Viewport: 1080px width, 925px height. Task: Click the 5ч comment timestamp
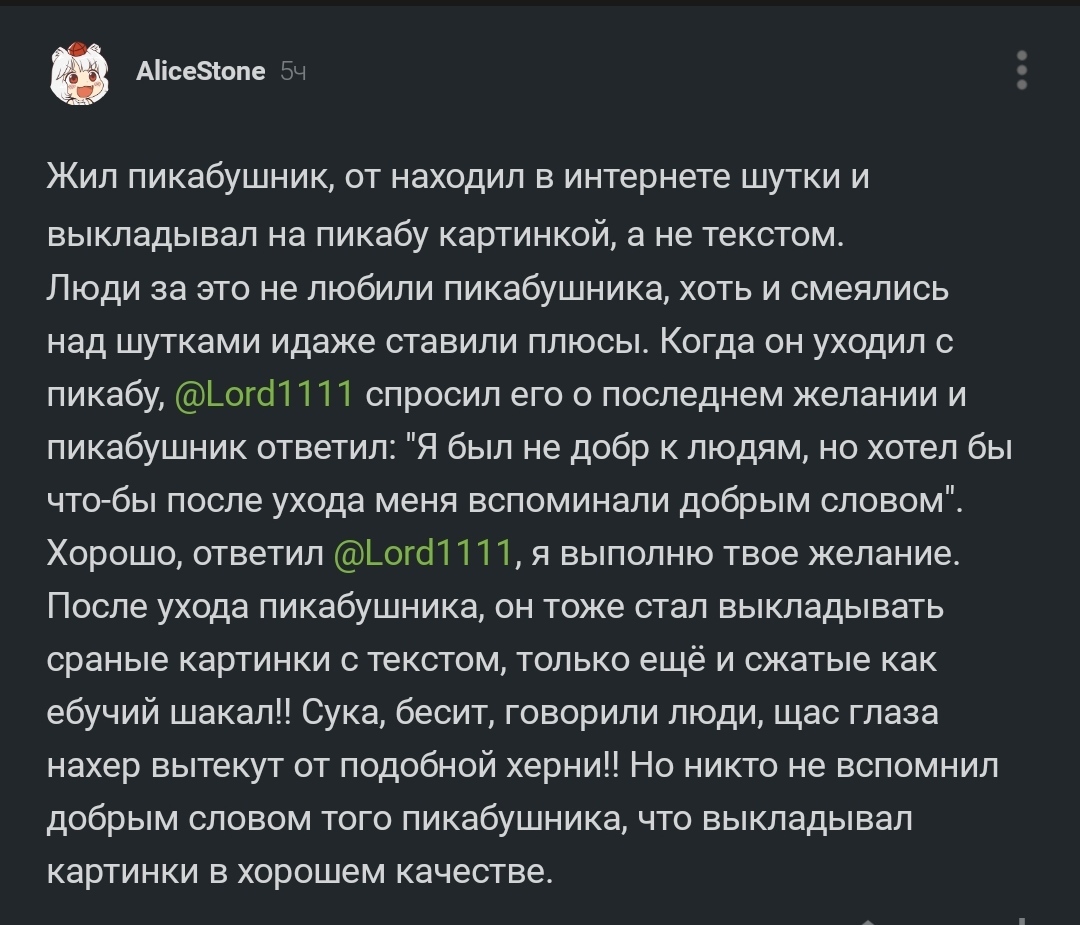pos(293,71)
